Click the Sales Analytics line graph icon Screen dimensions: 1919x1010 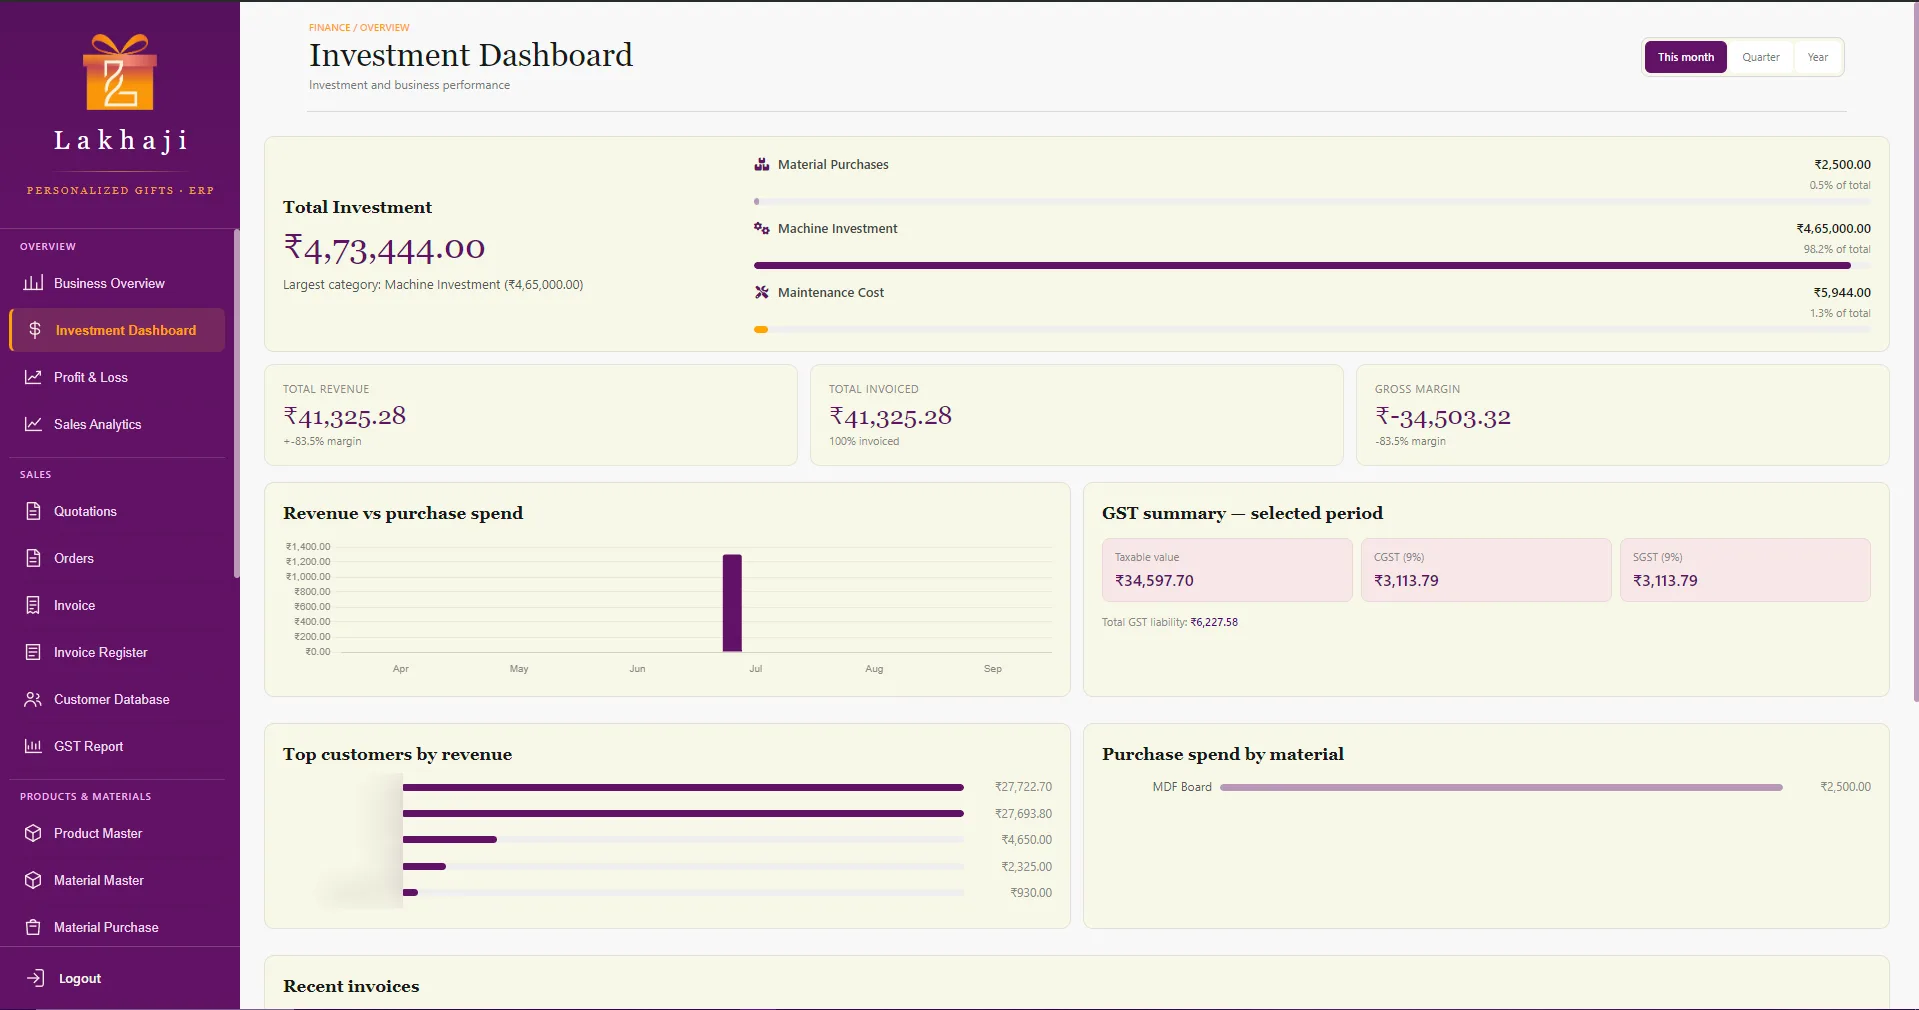point(33,424)
